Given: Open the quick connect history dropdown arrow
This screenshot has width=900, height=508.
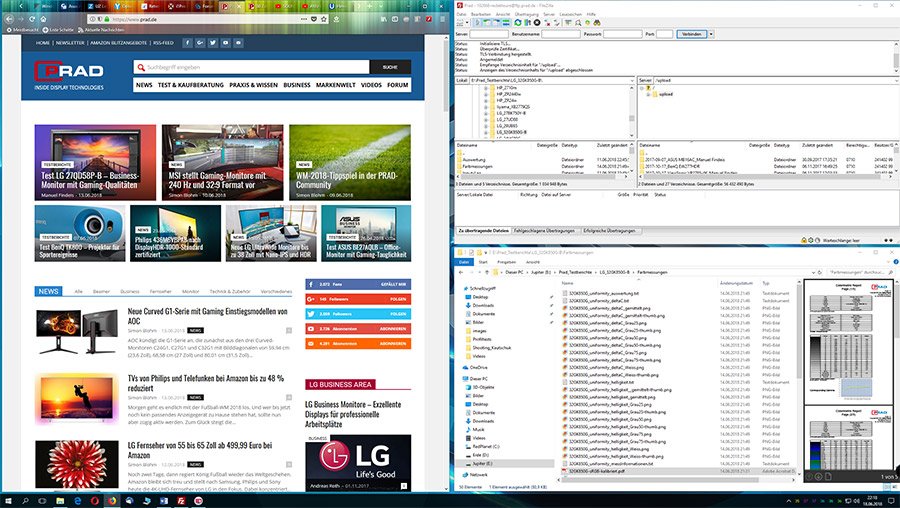Looking at the screenshot, I should pos(711,34).
